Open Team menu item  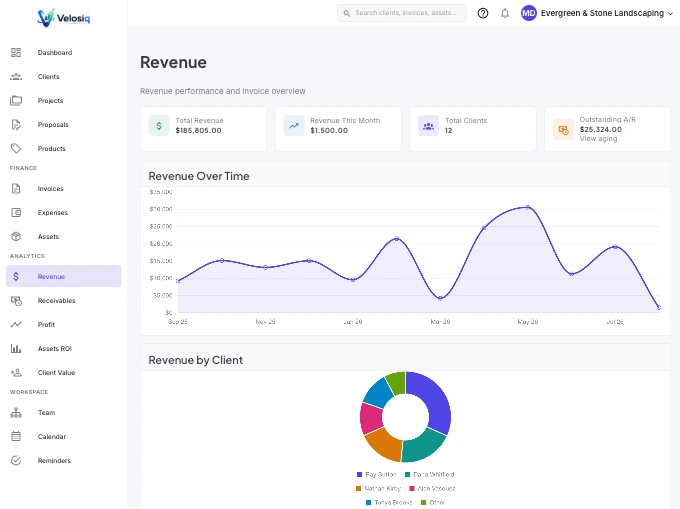pyautogui.click(x=46, y=413)
